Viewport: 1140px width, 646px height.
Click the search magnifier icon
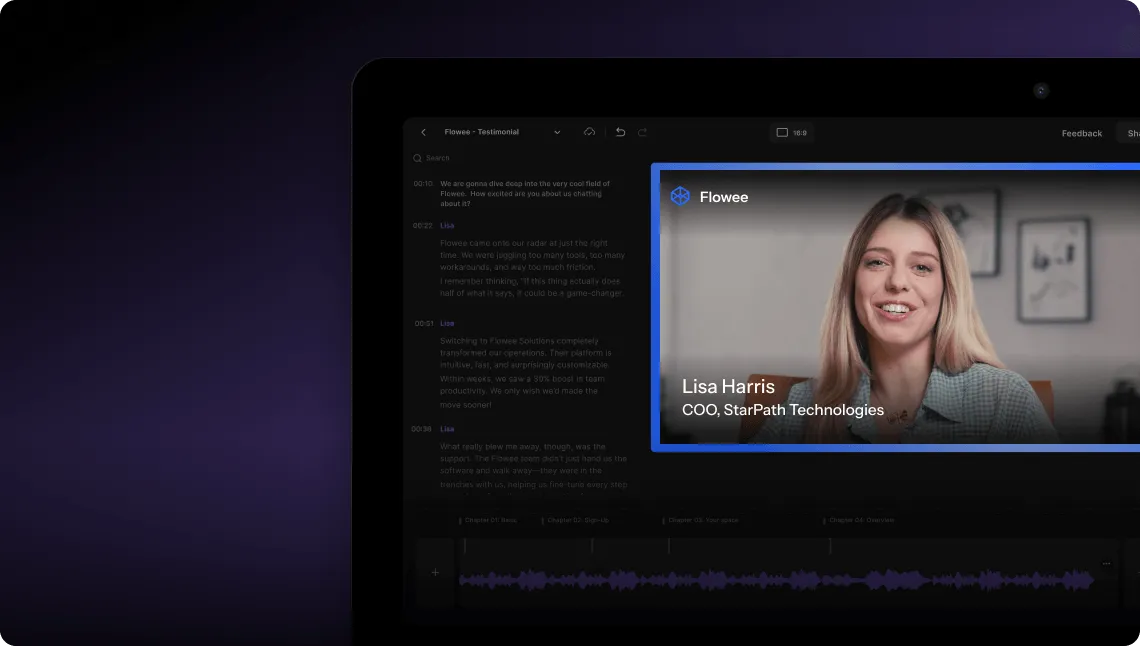pos(417,158)
